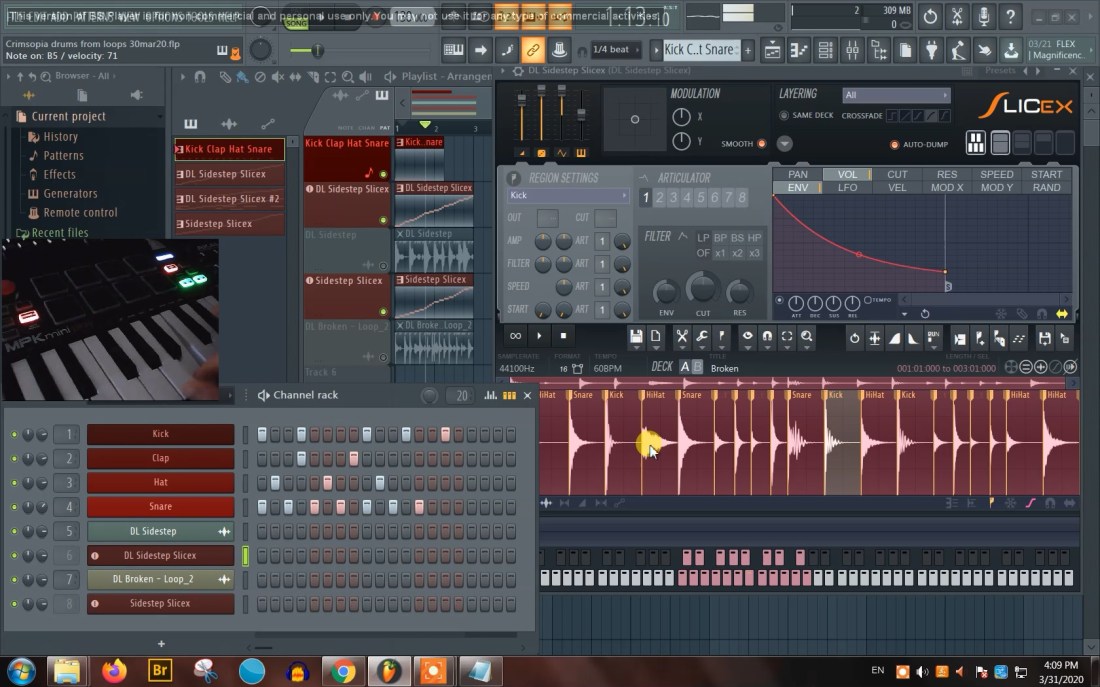Screen dimensions: 1100x687
Task: Select the SAME DECK radio button
Action: click(x=784, y=116)
